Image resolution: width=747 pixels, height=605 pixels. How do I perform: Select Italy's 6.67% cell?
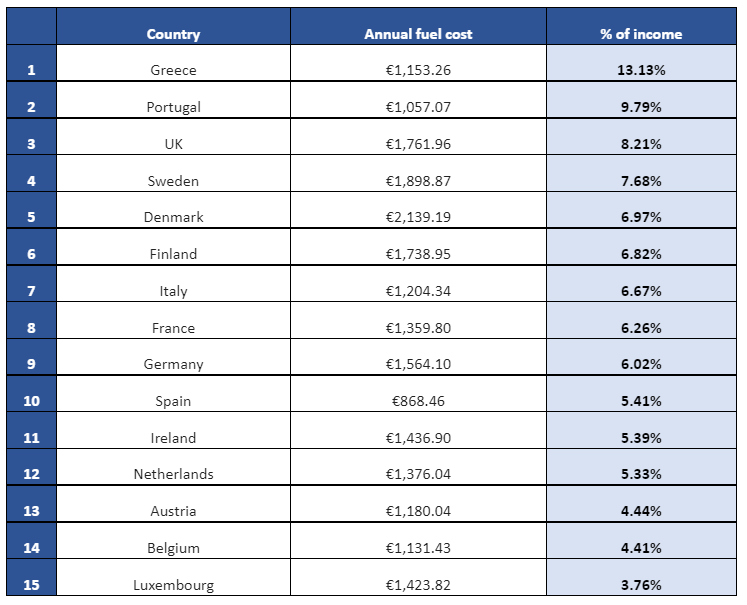pyautogui.click(x=641, y=284)
